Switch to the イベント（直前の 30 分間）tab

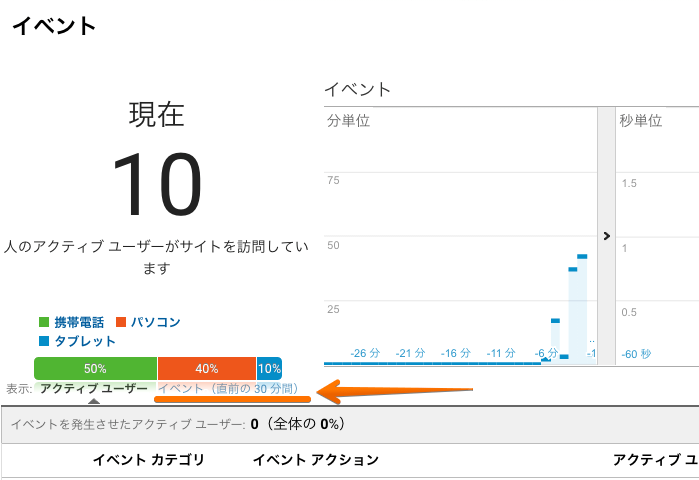pos(229,388)
